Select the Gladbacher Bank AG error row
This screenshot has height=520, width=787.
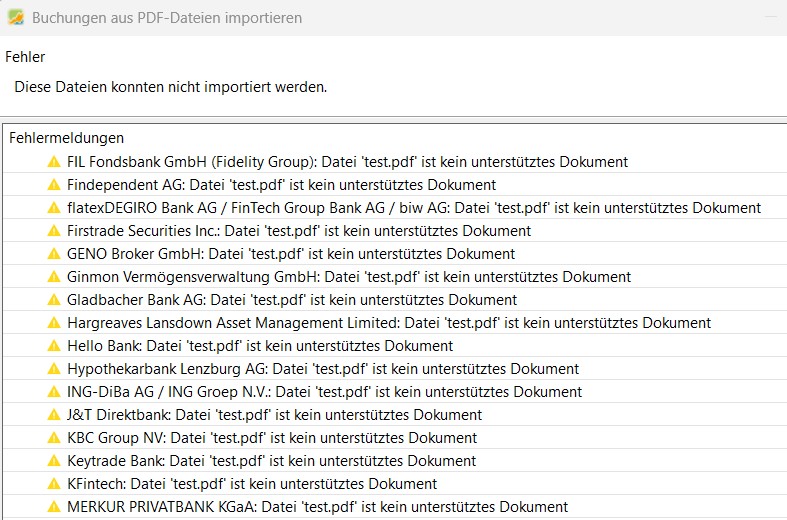pyautogui.click(x=291, y=300)
